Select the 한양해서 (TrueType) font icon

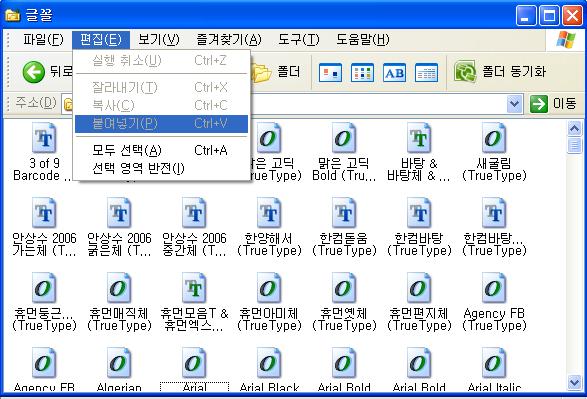tap(269, 213)
